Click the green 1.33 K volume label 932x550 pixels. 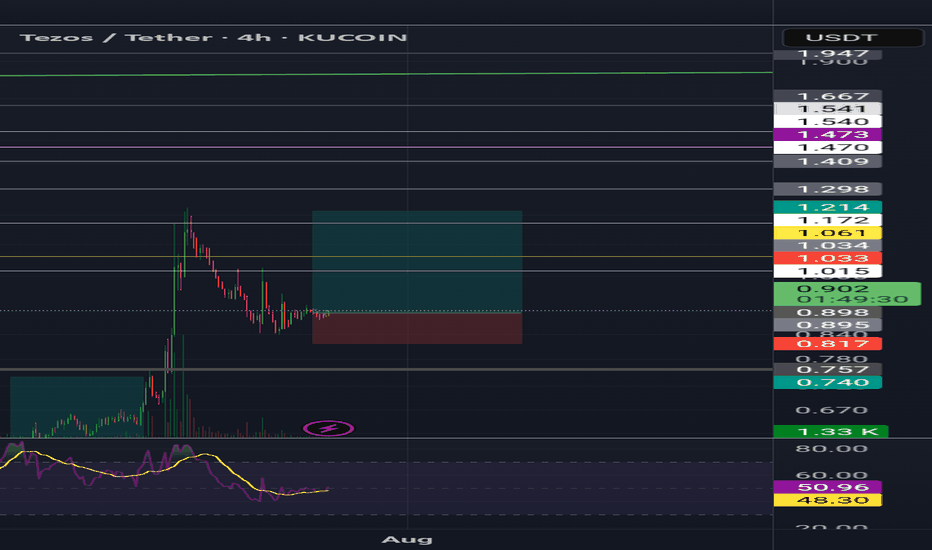click(830, 431)
